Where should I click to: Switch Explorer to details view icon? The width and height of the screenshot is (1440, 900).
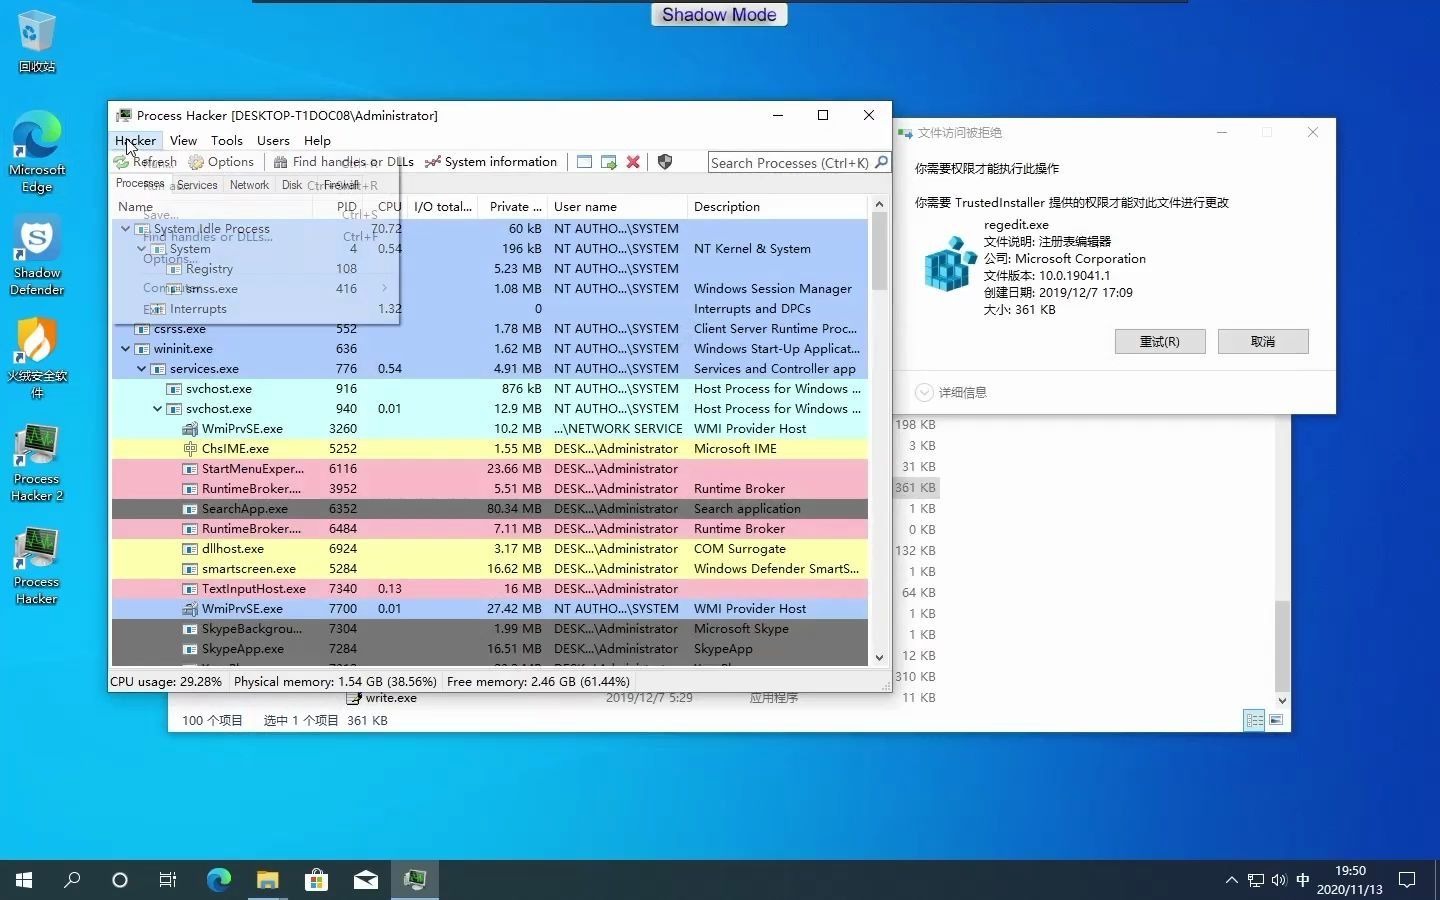click(x=1254, y=720)
